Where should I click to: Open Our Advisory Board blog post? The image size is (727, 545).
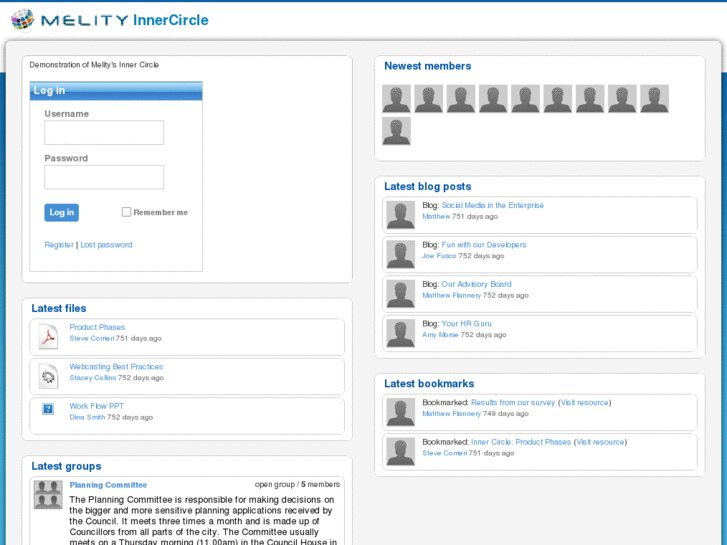476,284
